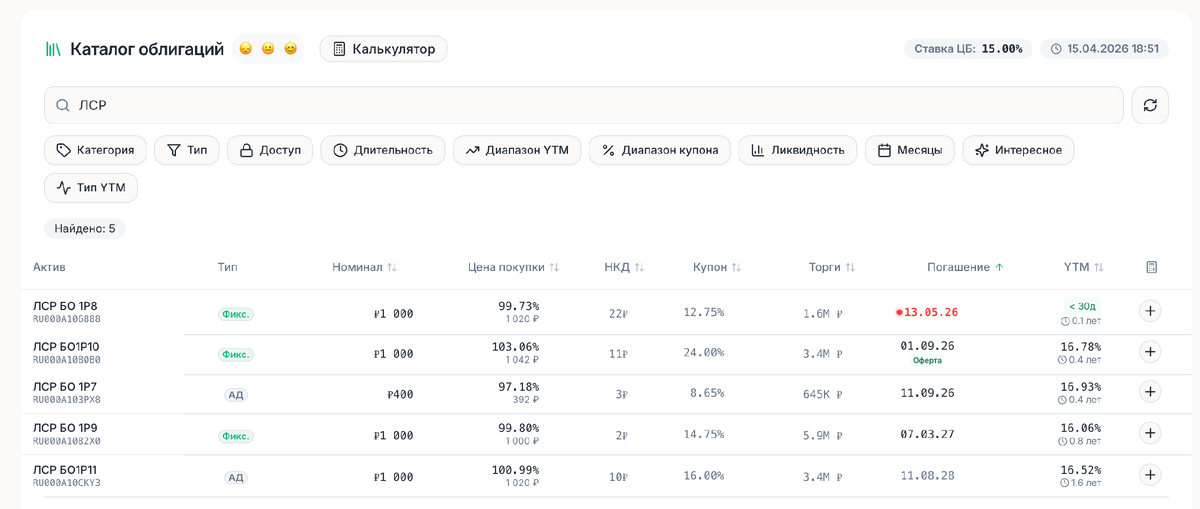Click the 22₽ accrued interest value
This screenshot has width=1200, height=509.
pos(618,313)
